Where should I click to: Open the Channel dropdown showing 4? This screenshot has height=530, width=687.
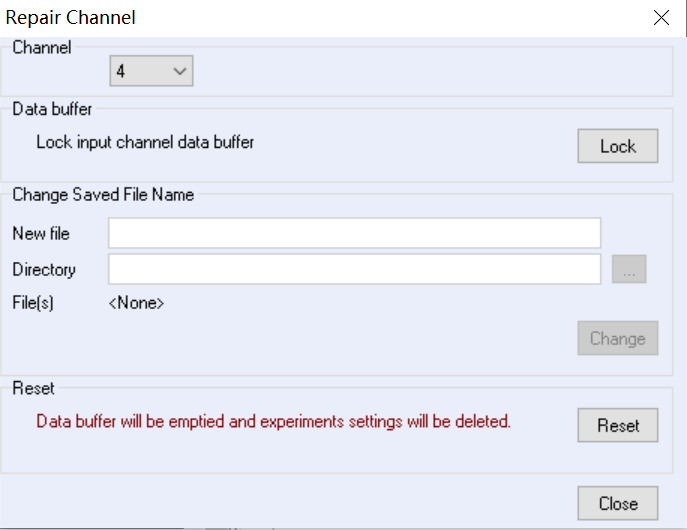click(x=150, y=71)
